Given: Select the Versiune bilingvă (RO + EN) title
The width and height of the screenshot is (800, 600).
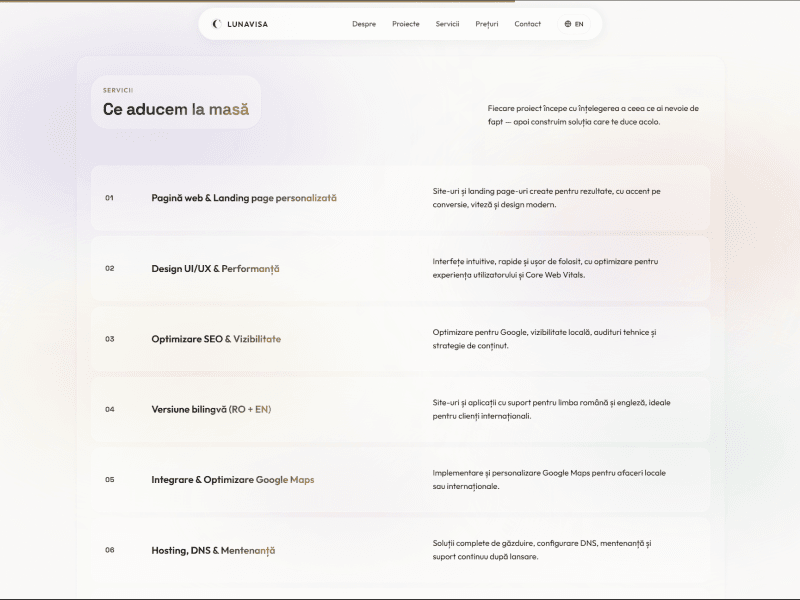Looking at the screenshot, I should click(211, 409).
